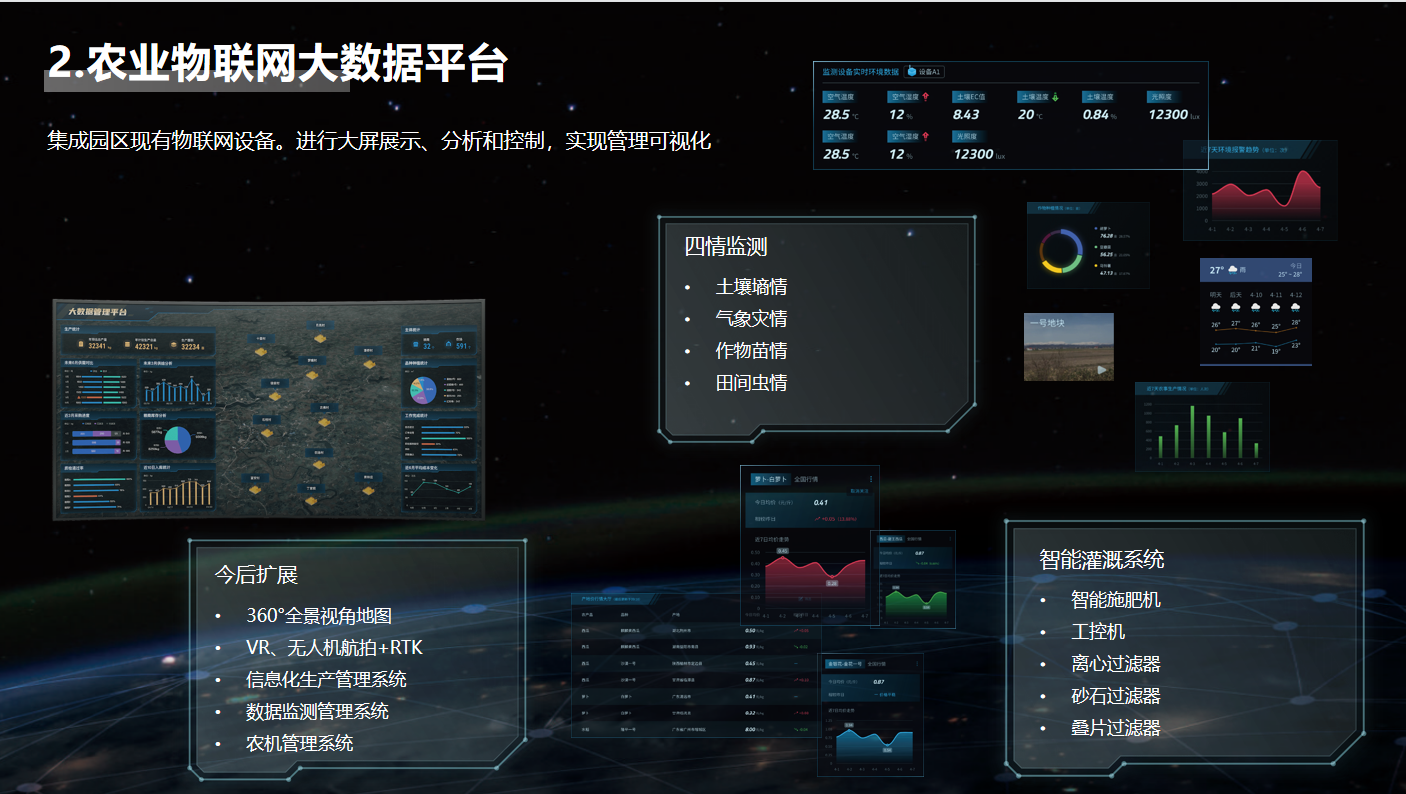Switch to 全国行情 tab in 萝卜 card
This screenshot has width=1406, height=794.
[x=807, y=479]
